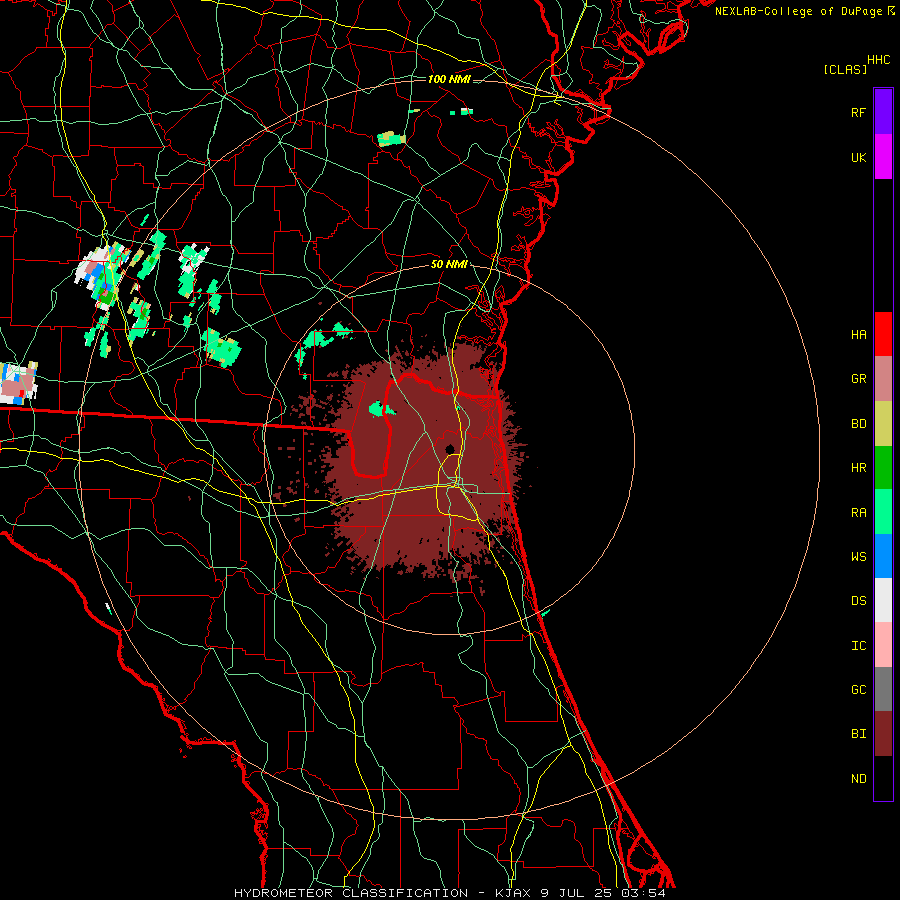Click the 'WS' legend label
This screenshot has height=900, width=900.
858,557
